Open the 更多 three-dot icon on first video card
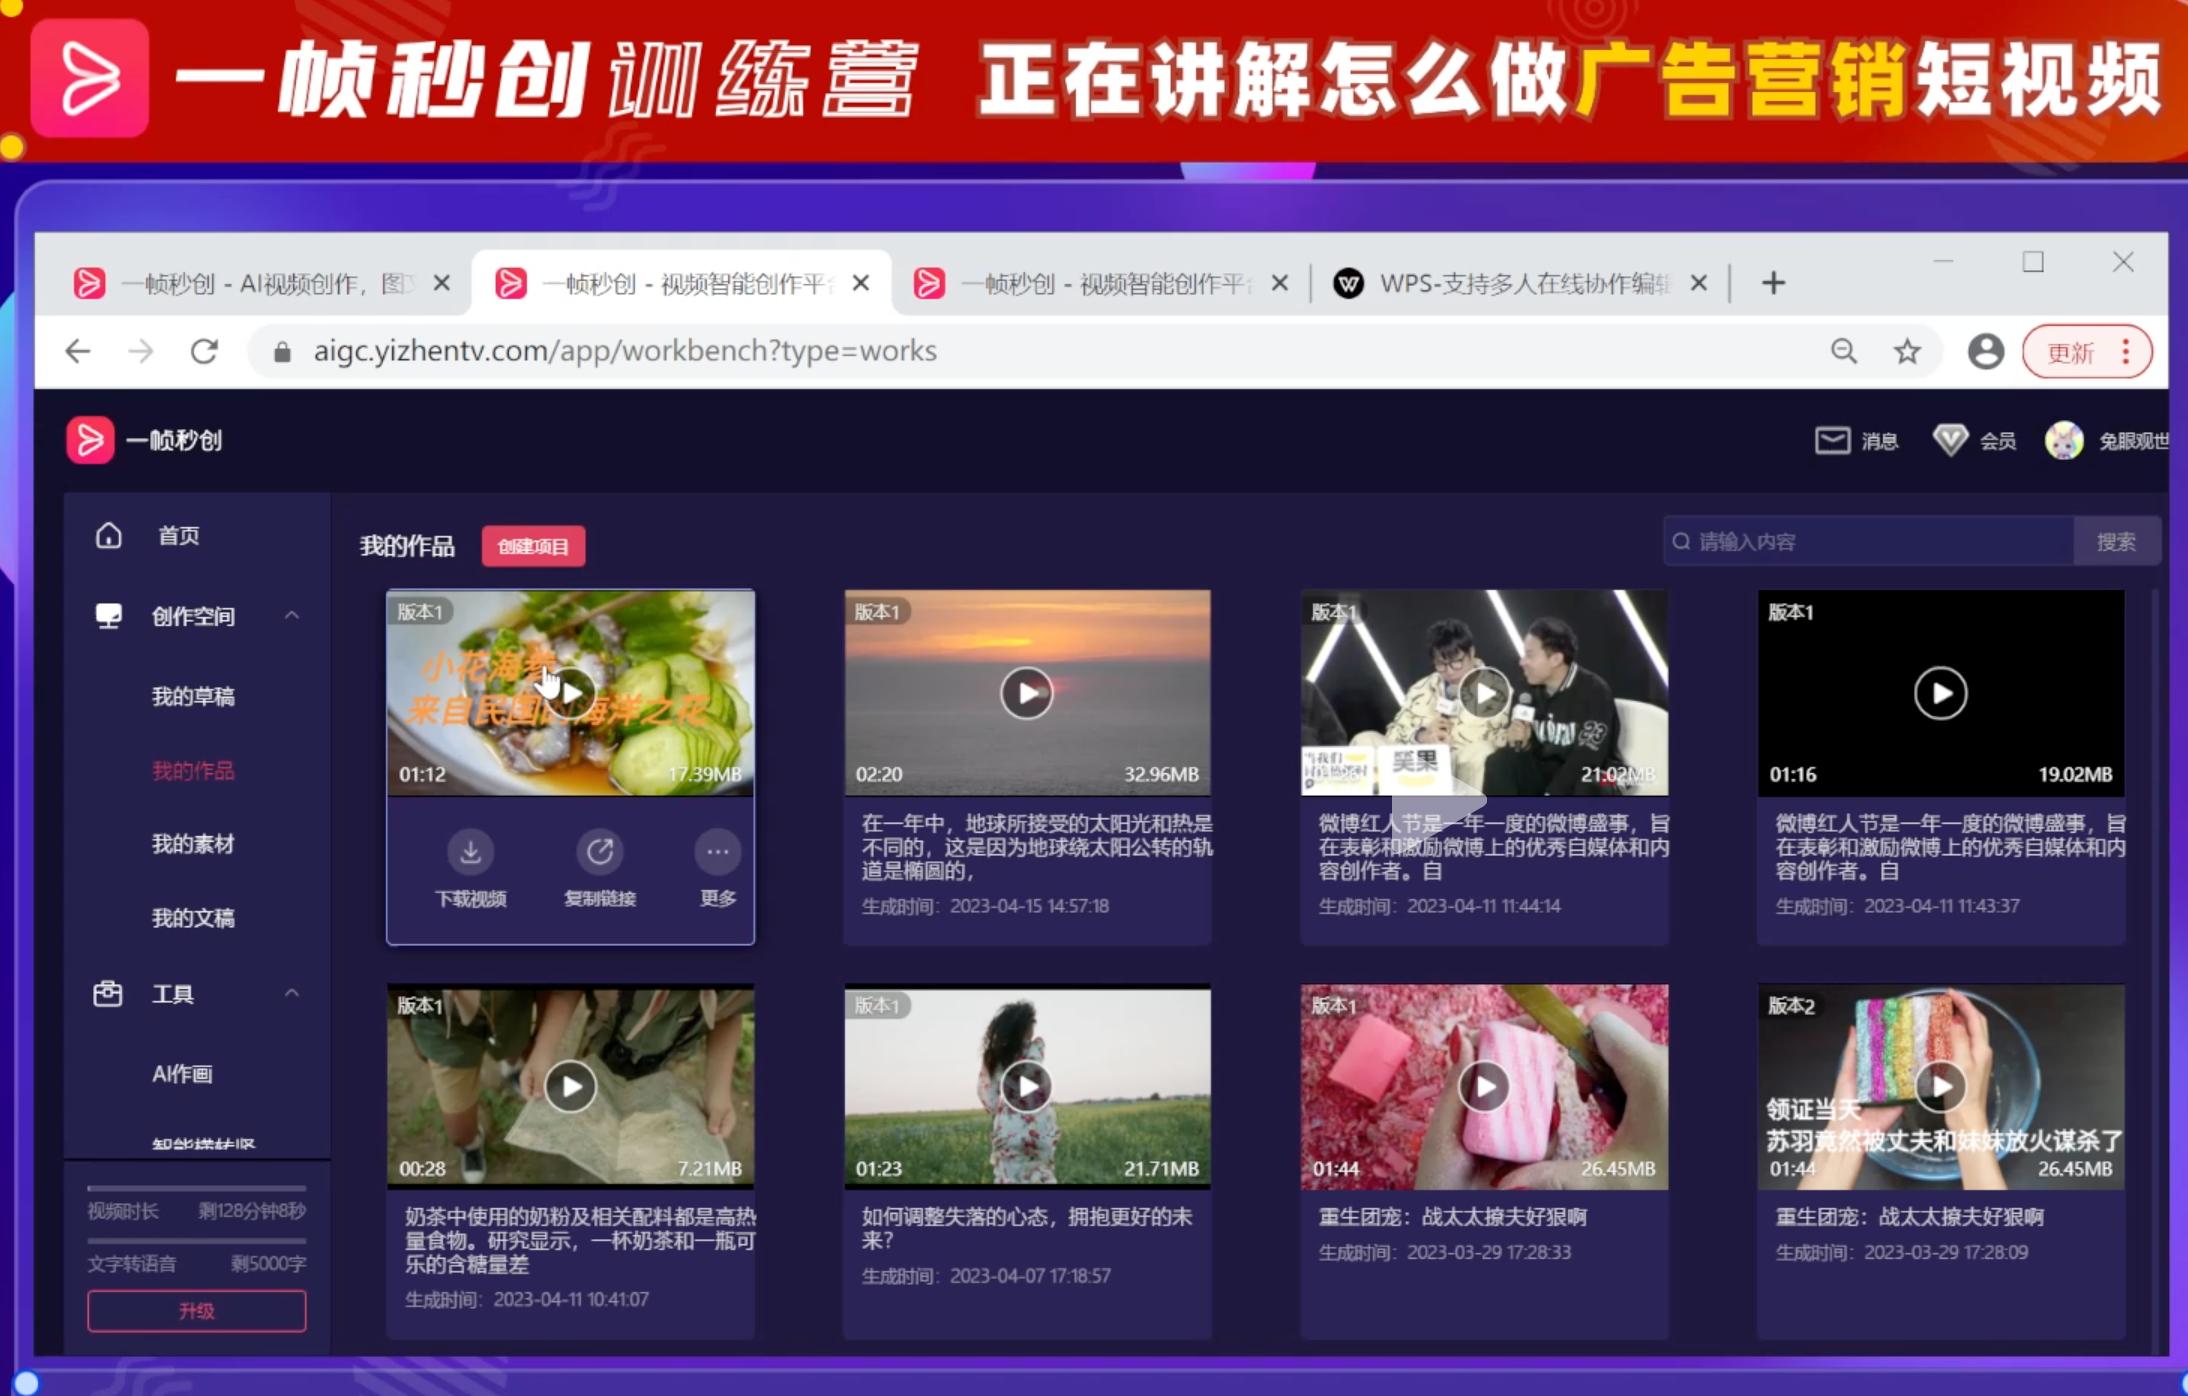The width and height of the screenshot is (2188, 1396). coord(716,851)
